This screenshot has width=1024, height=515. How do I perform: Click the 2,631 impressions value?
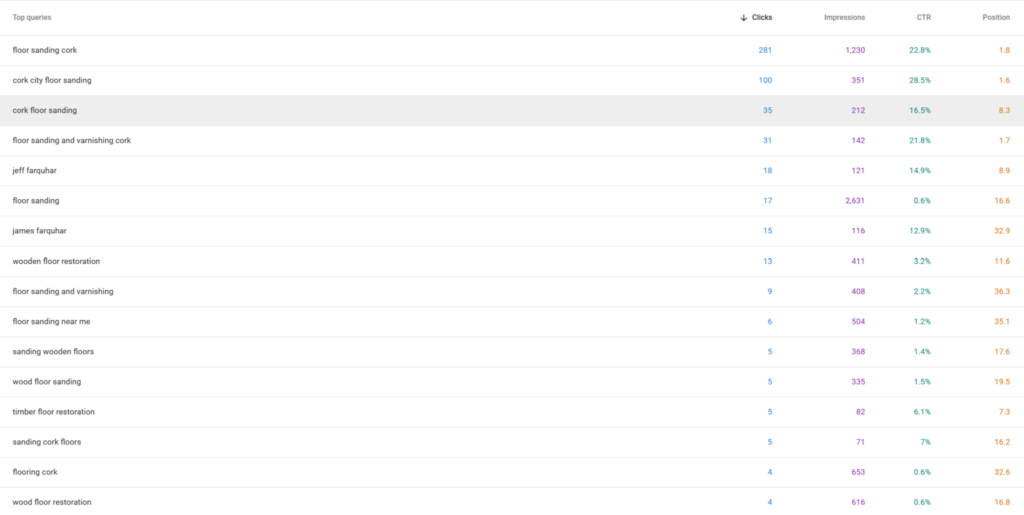pos(855,200)
